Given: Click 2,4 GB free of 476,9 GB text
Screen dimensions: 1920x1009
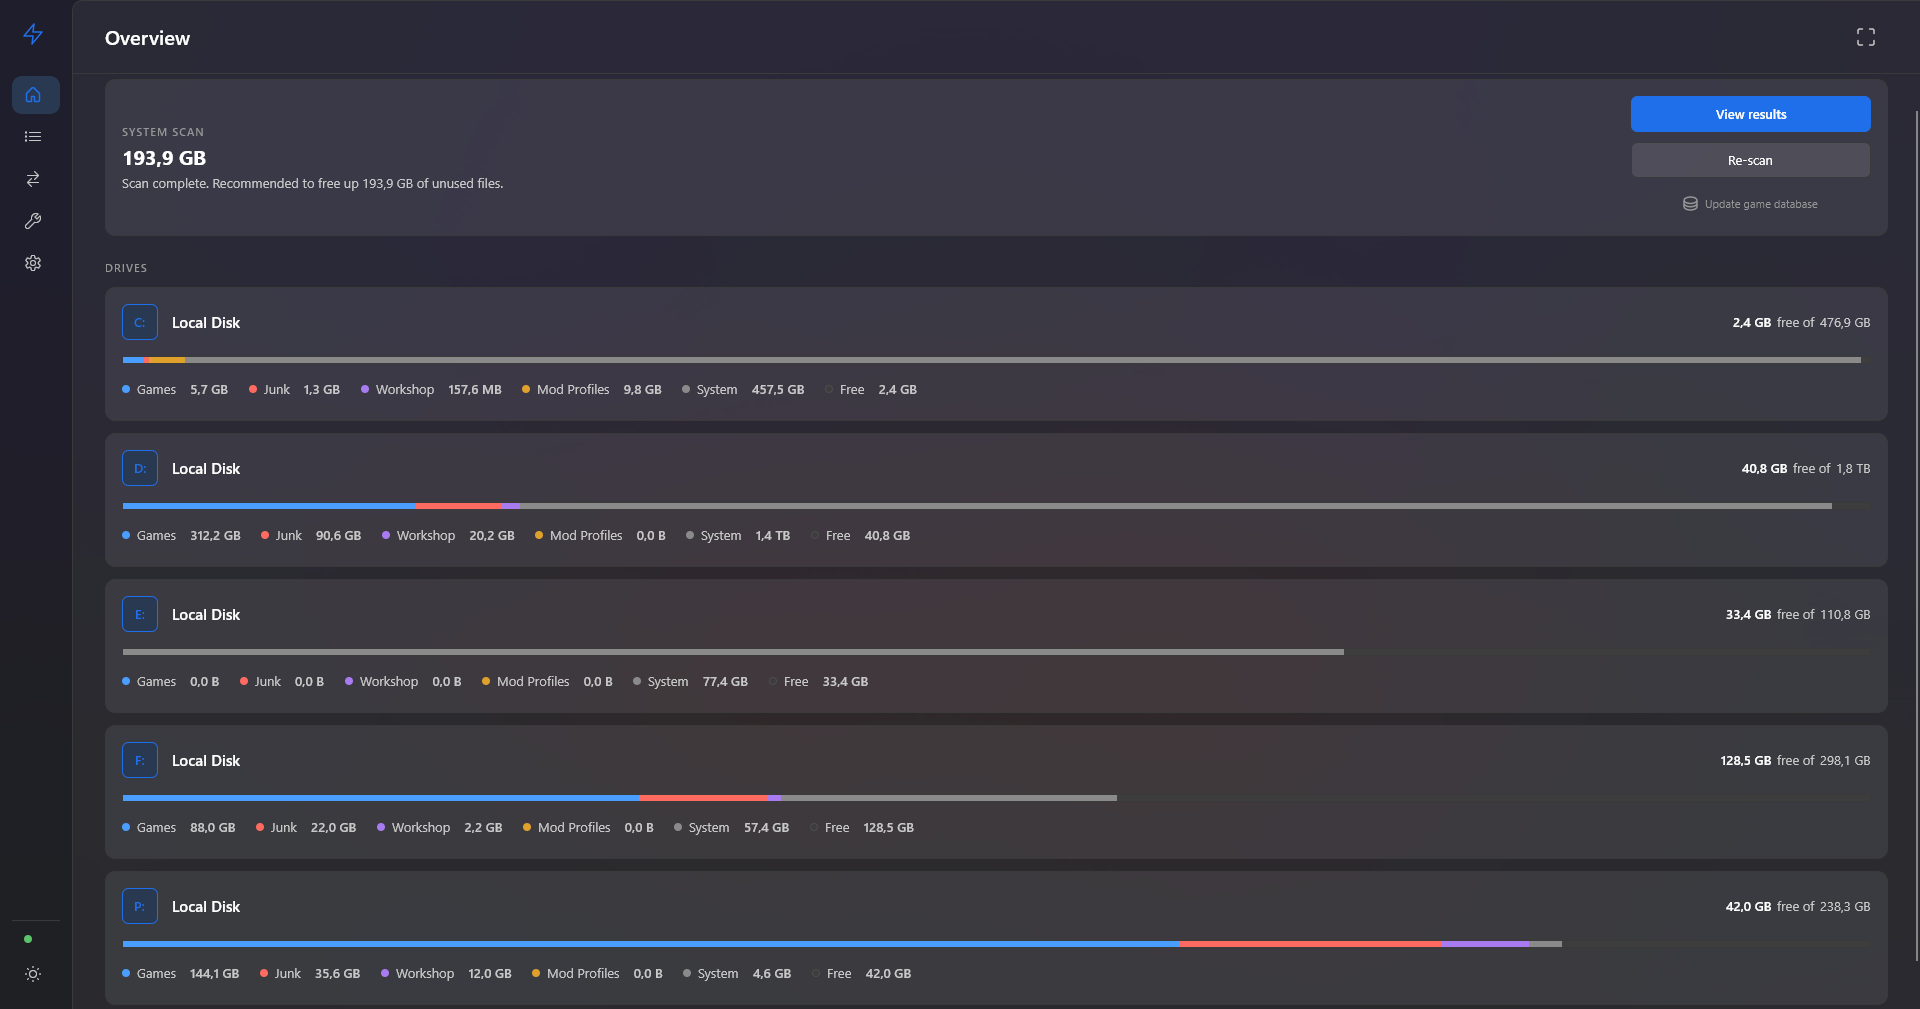Looking at the screenshot, I should coord(1801,323).
